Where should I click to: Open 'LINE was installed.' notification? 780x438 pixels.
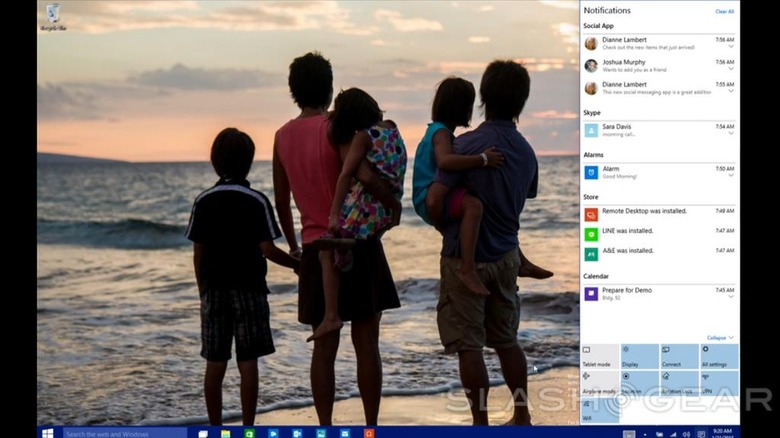[x=628, y=231]
